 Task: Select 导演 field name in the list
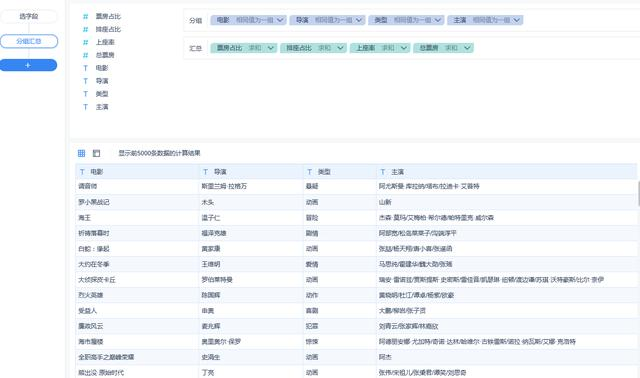[102, 81]
